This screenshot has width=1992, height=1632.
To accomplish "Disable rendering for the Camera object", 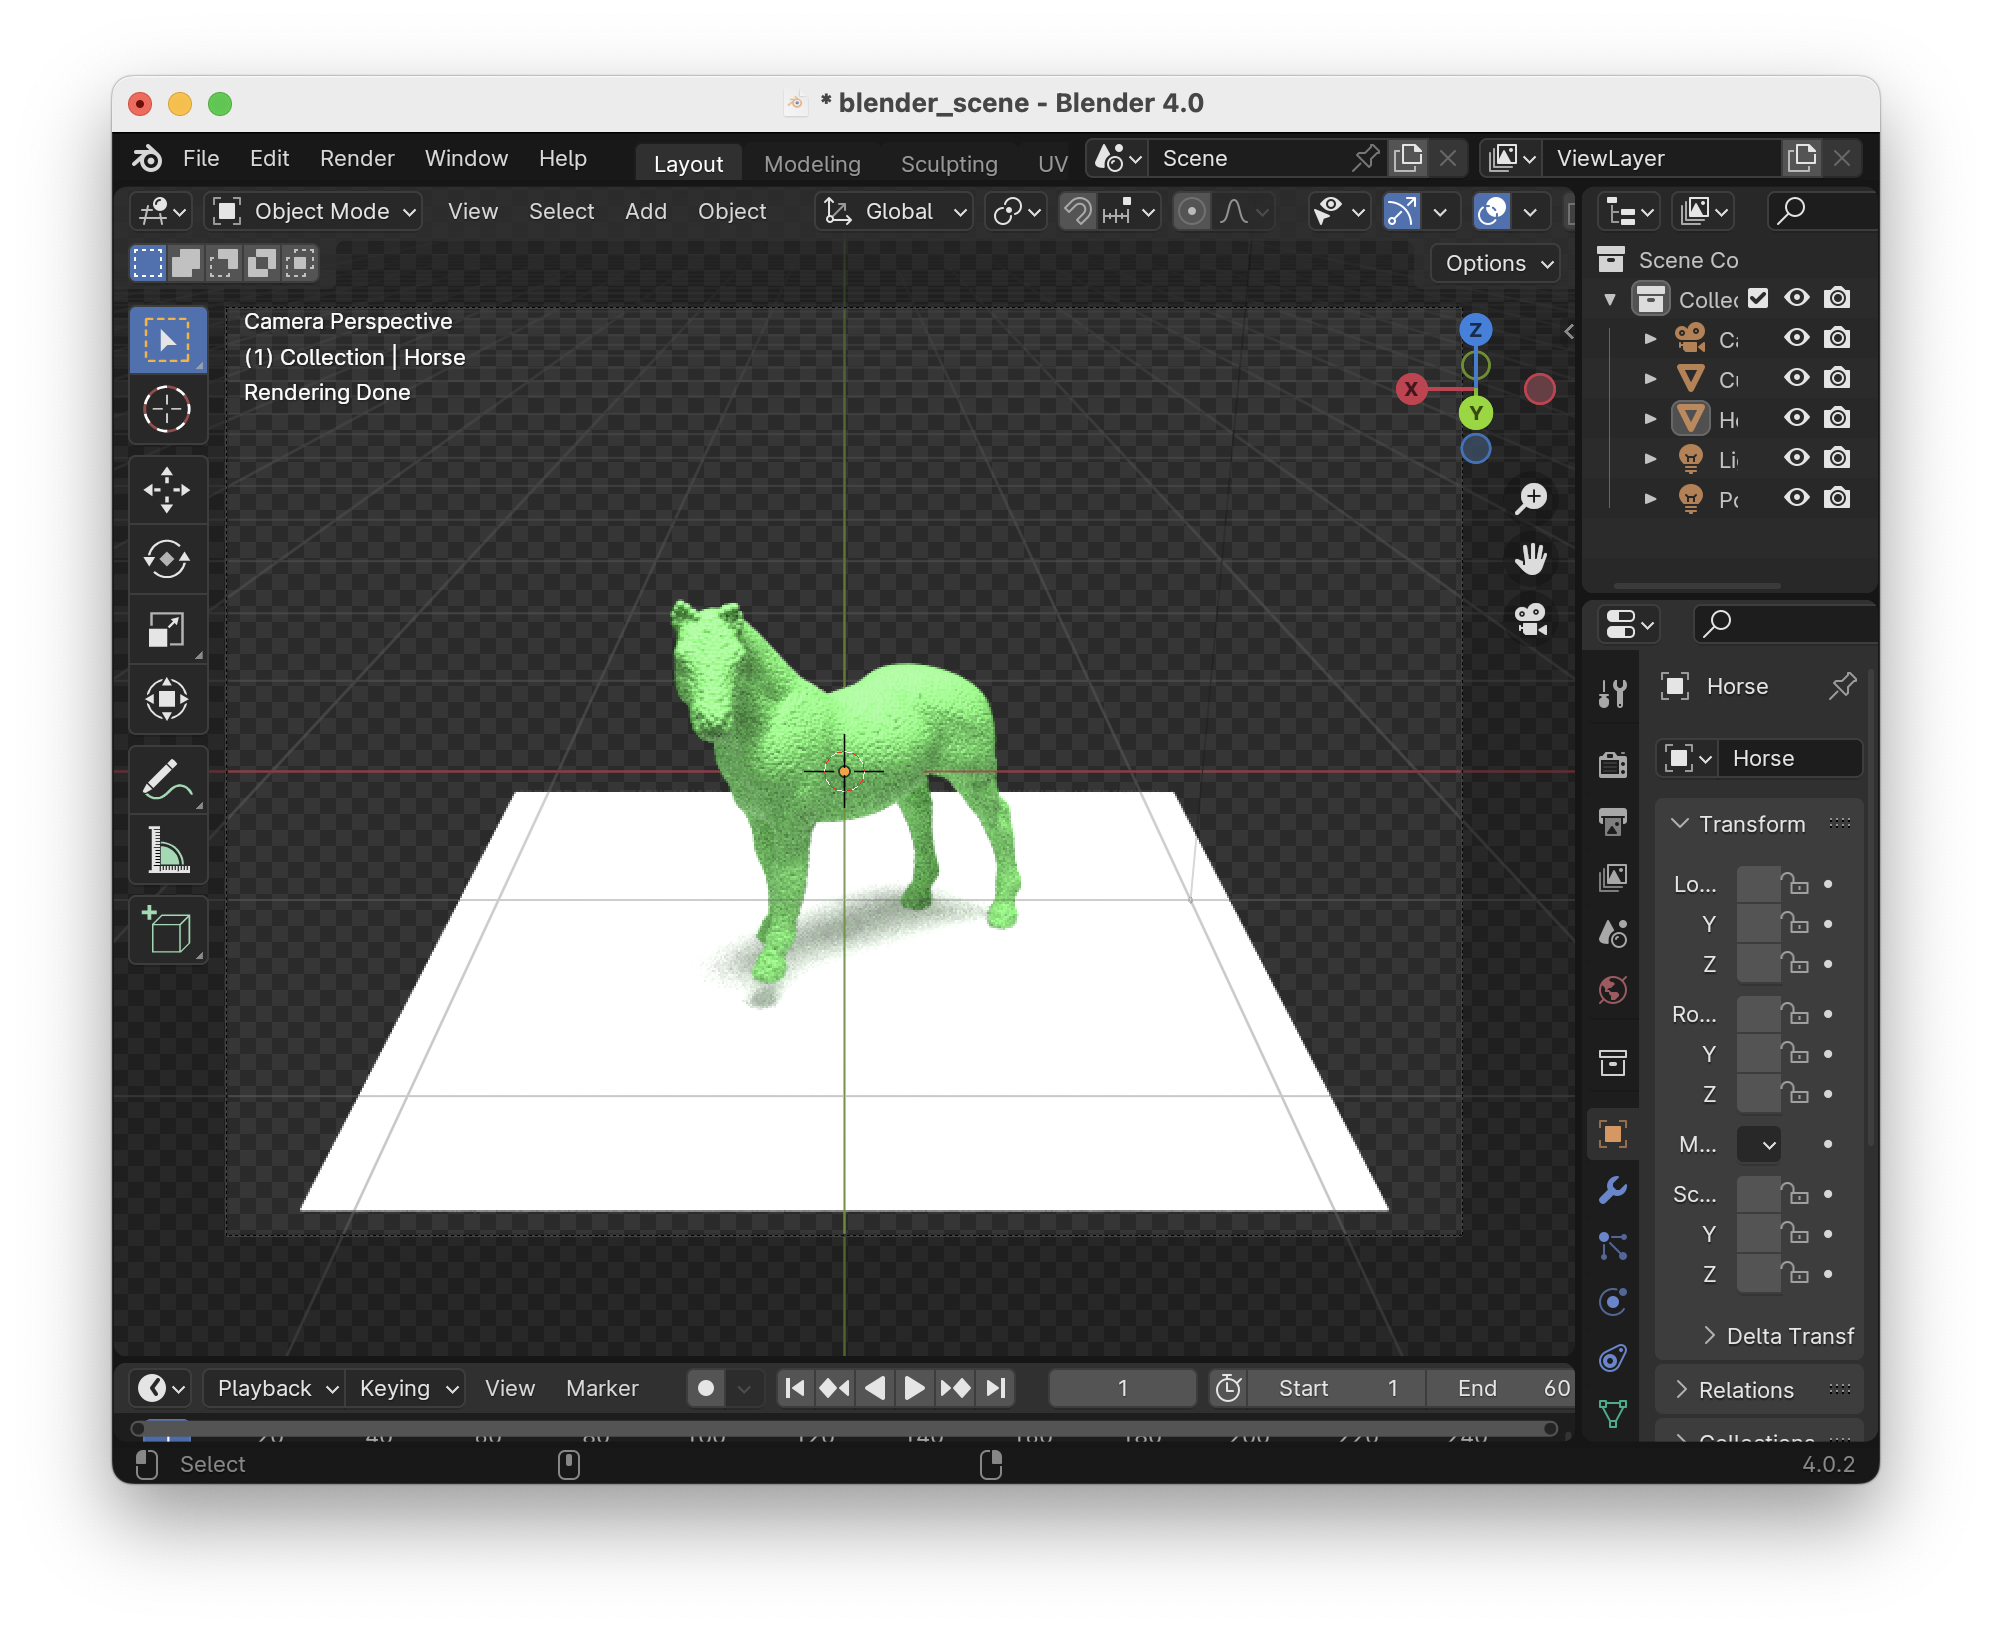I will pos(1837,338).
